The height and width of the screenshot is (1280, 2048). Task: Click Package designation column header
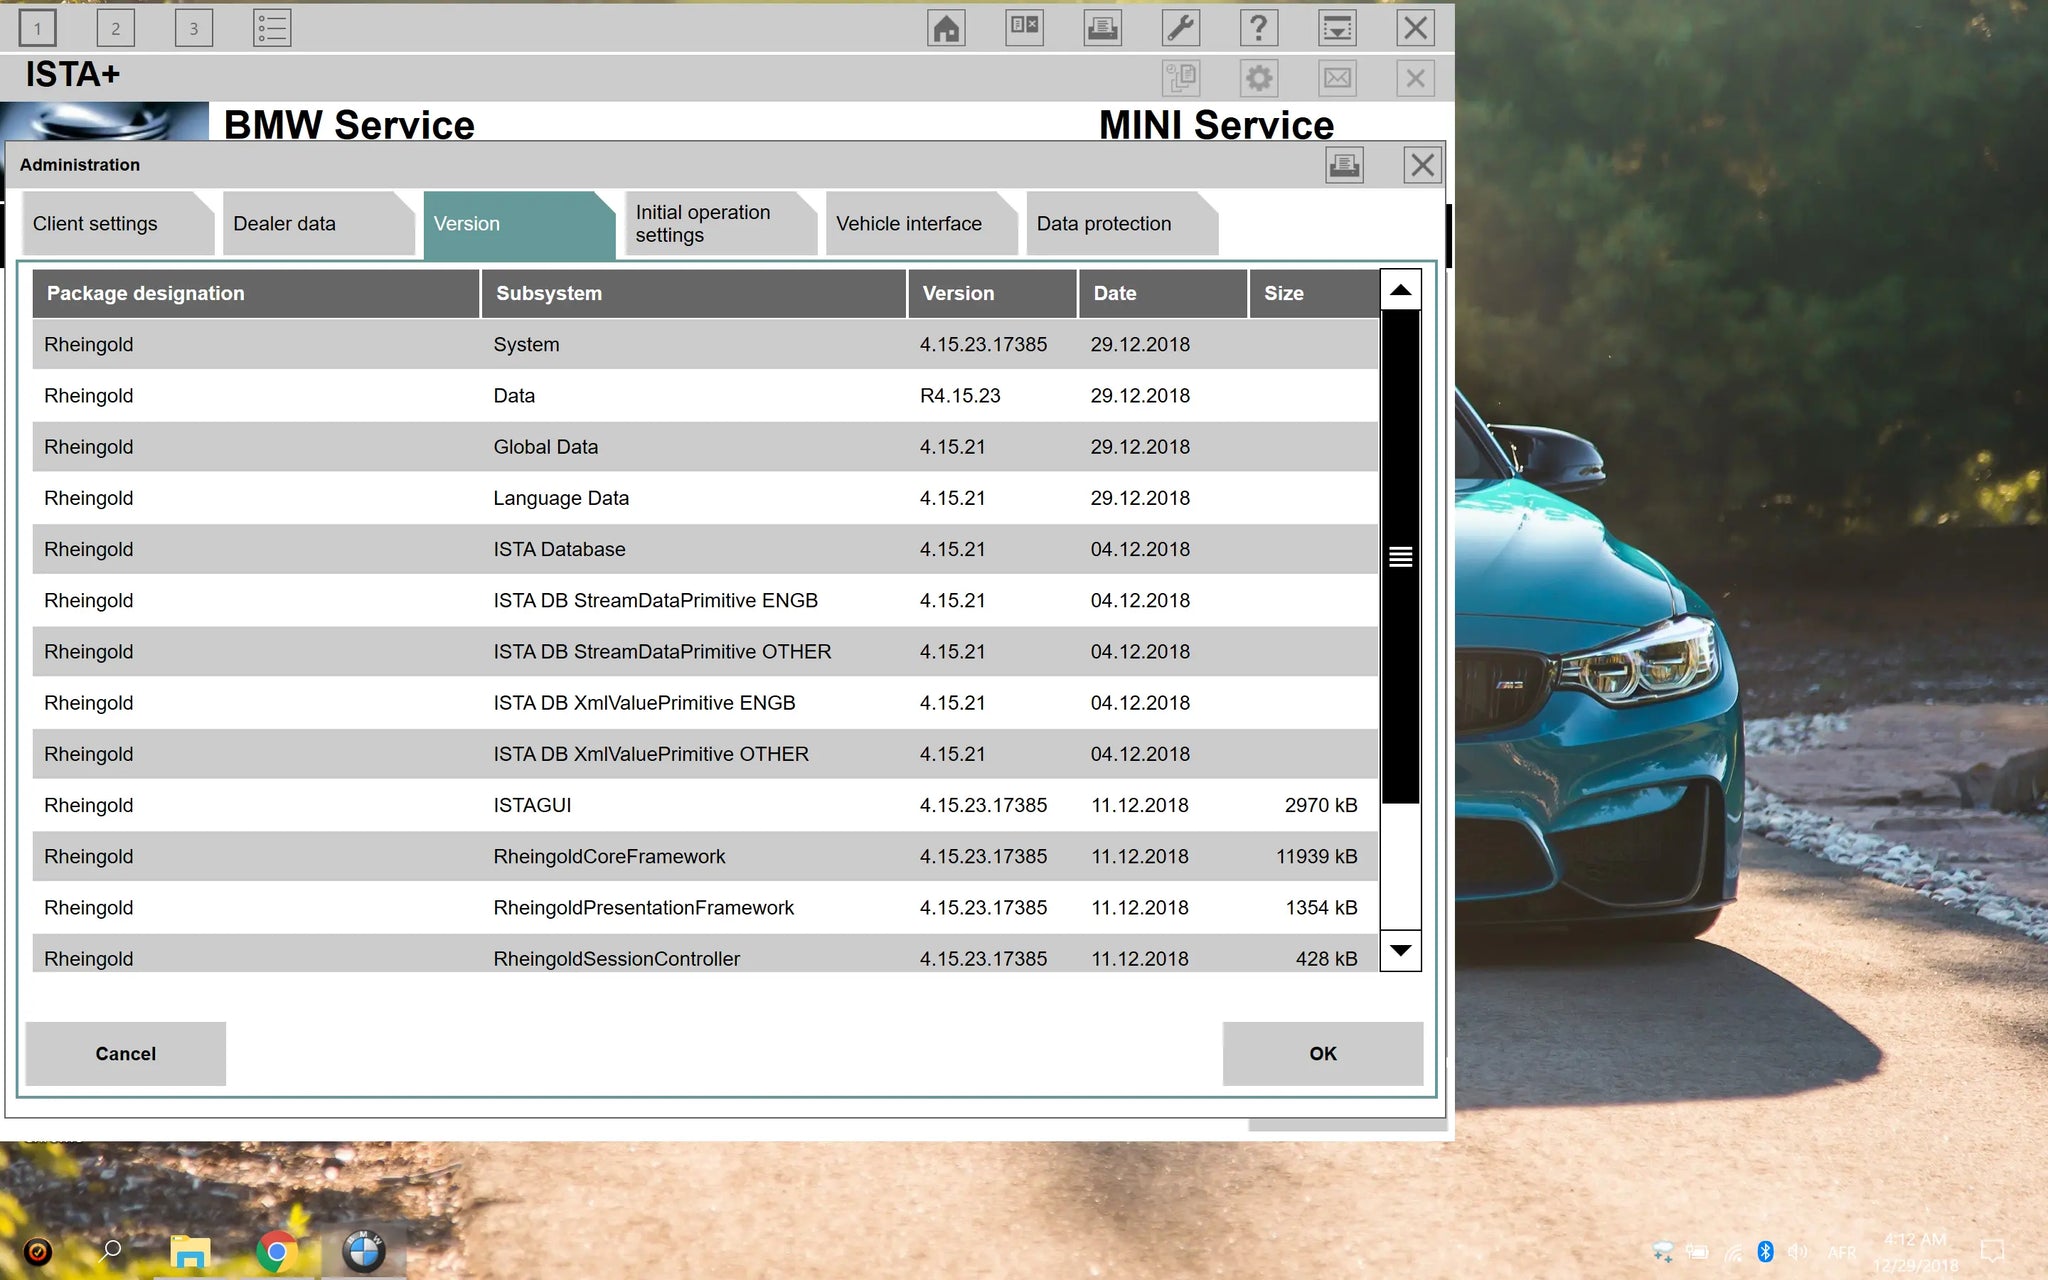pos(256,294)
